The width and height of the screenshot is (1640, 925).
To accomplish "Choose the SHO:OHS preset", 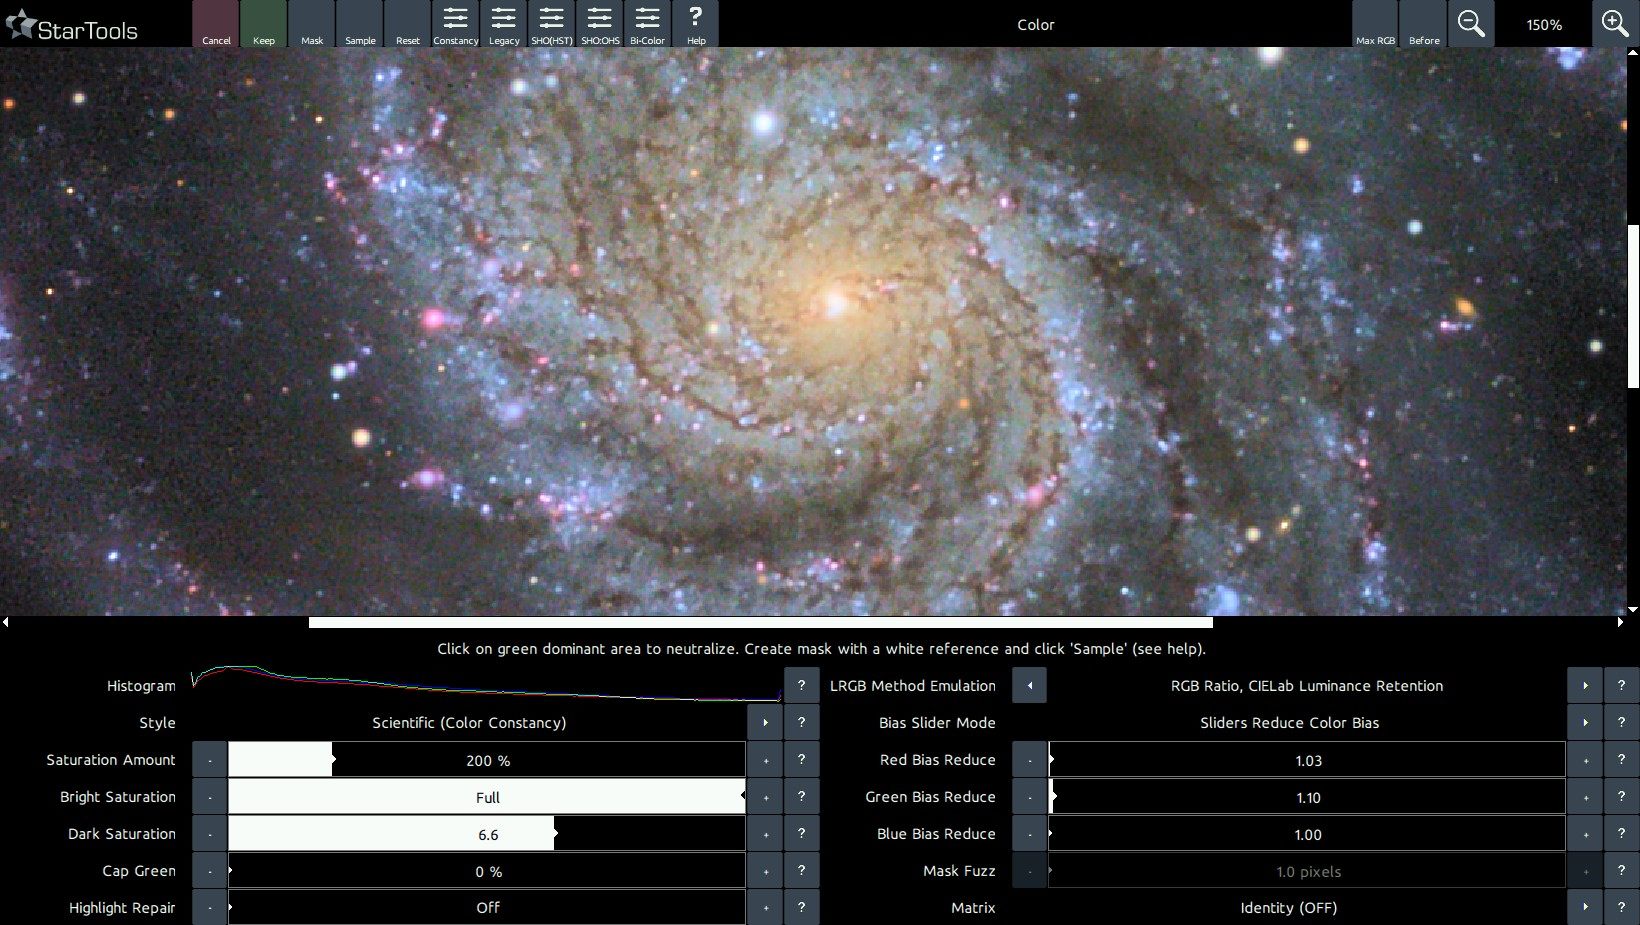I will point(600,24).
